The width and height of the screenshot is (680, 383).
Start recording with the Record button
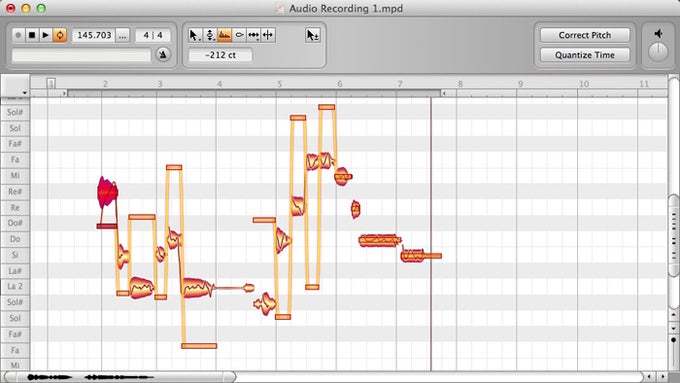coord(18,35)
